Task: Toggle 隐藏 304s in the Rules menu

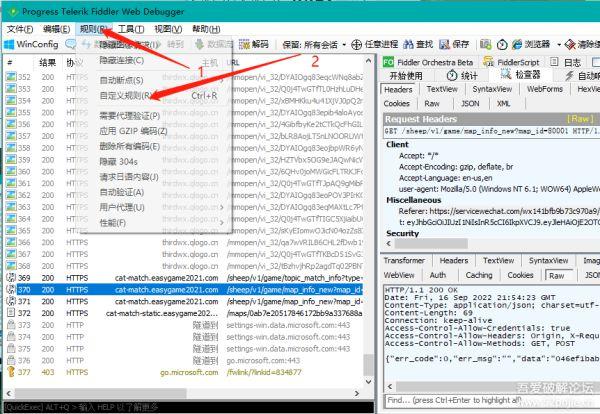Action: [x=118, y=159]
